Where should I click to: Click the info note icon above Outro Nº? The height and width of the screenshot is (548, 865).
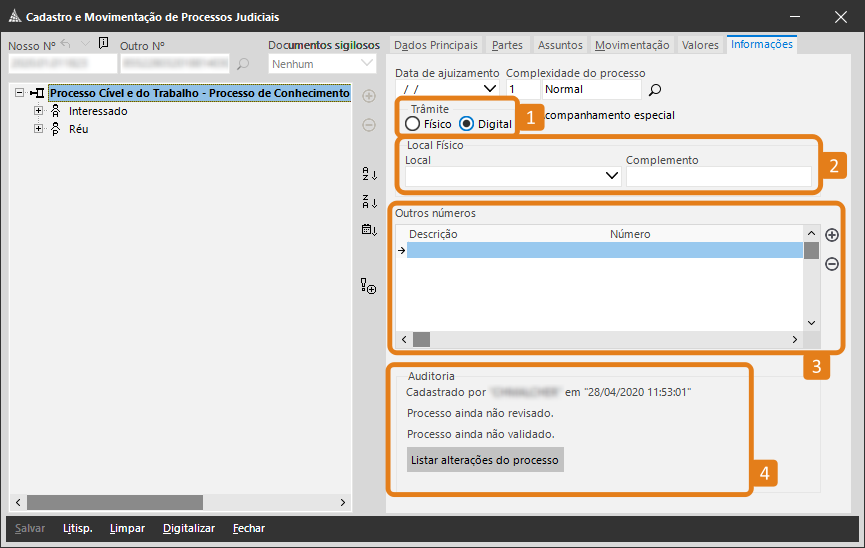coord(103,43)
